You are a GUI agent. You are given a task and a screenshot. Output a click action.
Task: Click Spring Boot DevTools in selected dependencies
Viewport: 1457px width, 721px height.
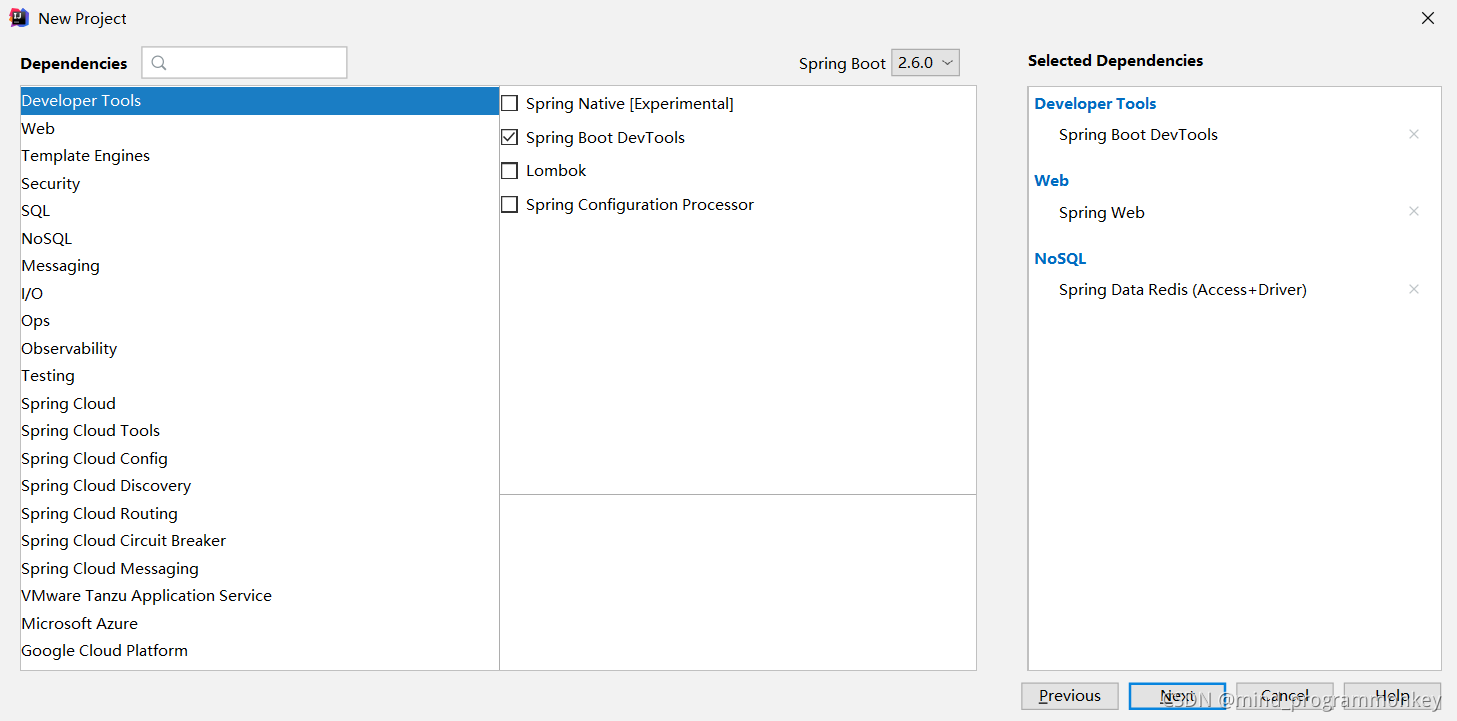click(1138, 135)
